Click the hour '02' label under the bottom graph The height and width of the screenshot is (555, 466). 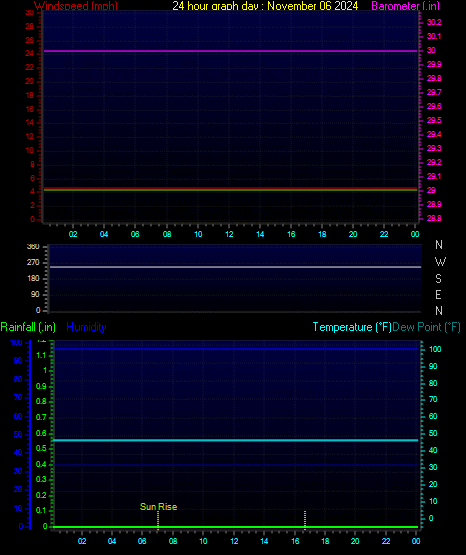(82, 541)
